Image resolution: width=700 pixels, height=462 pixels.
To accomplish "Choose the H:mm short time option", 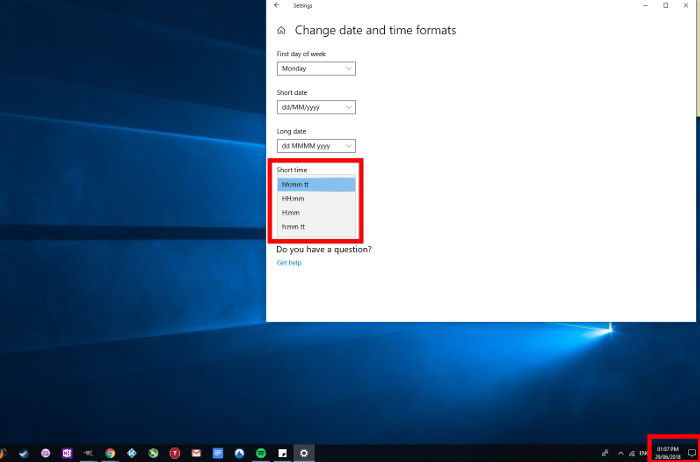I will click(316, 213).
